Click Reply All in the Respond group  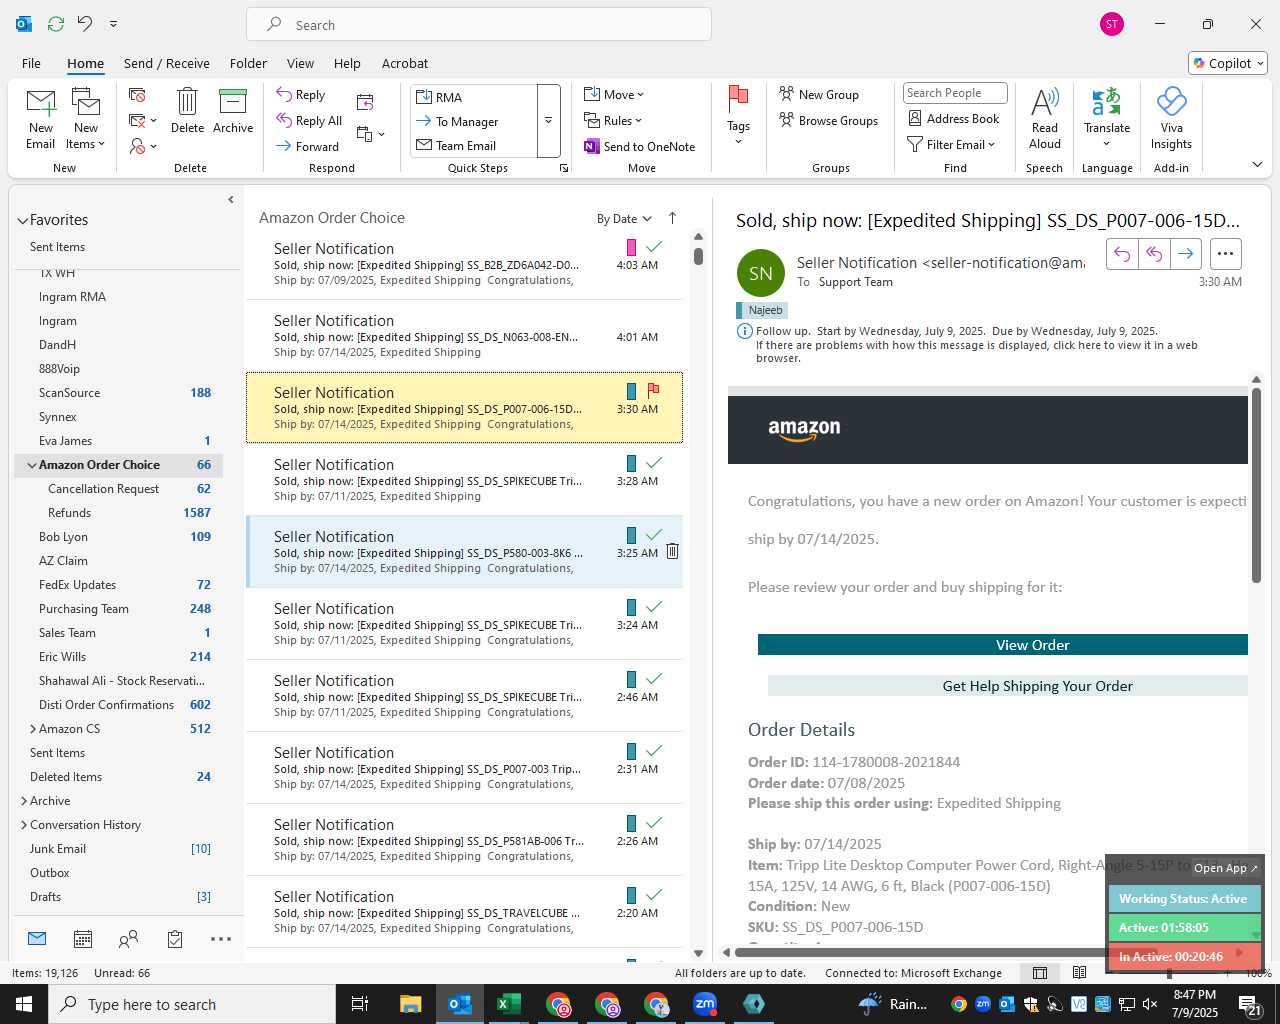[x=310, y=121]
